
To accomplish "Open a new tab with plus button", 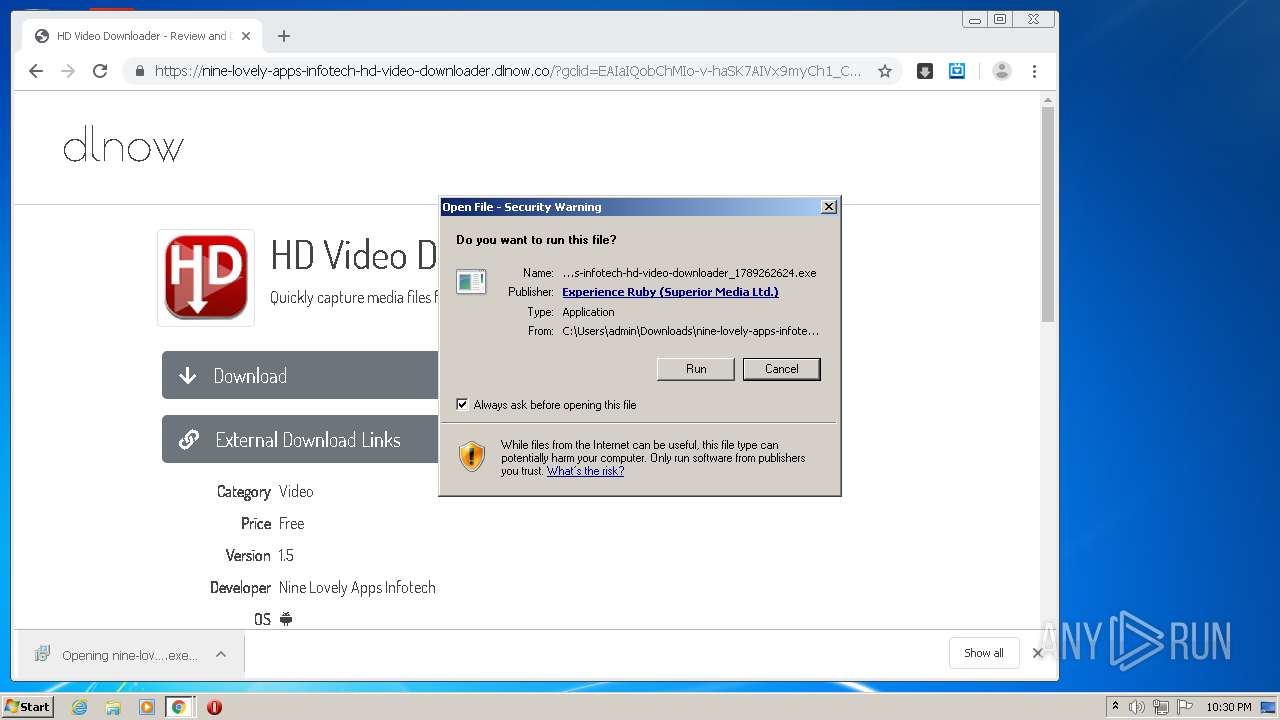I will click(x=284, y=36).
